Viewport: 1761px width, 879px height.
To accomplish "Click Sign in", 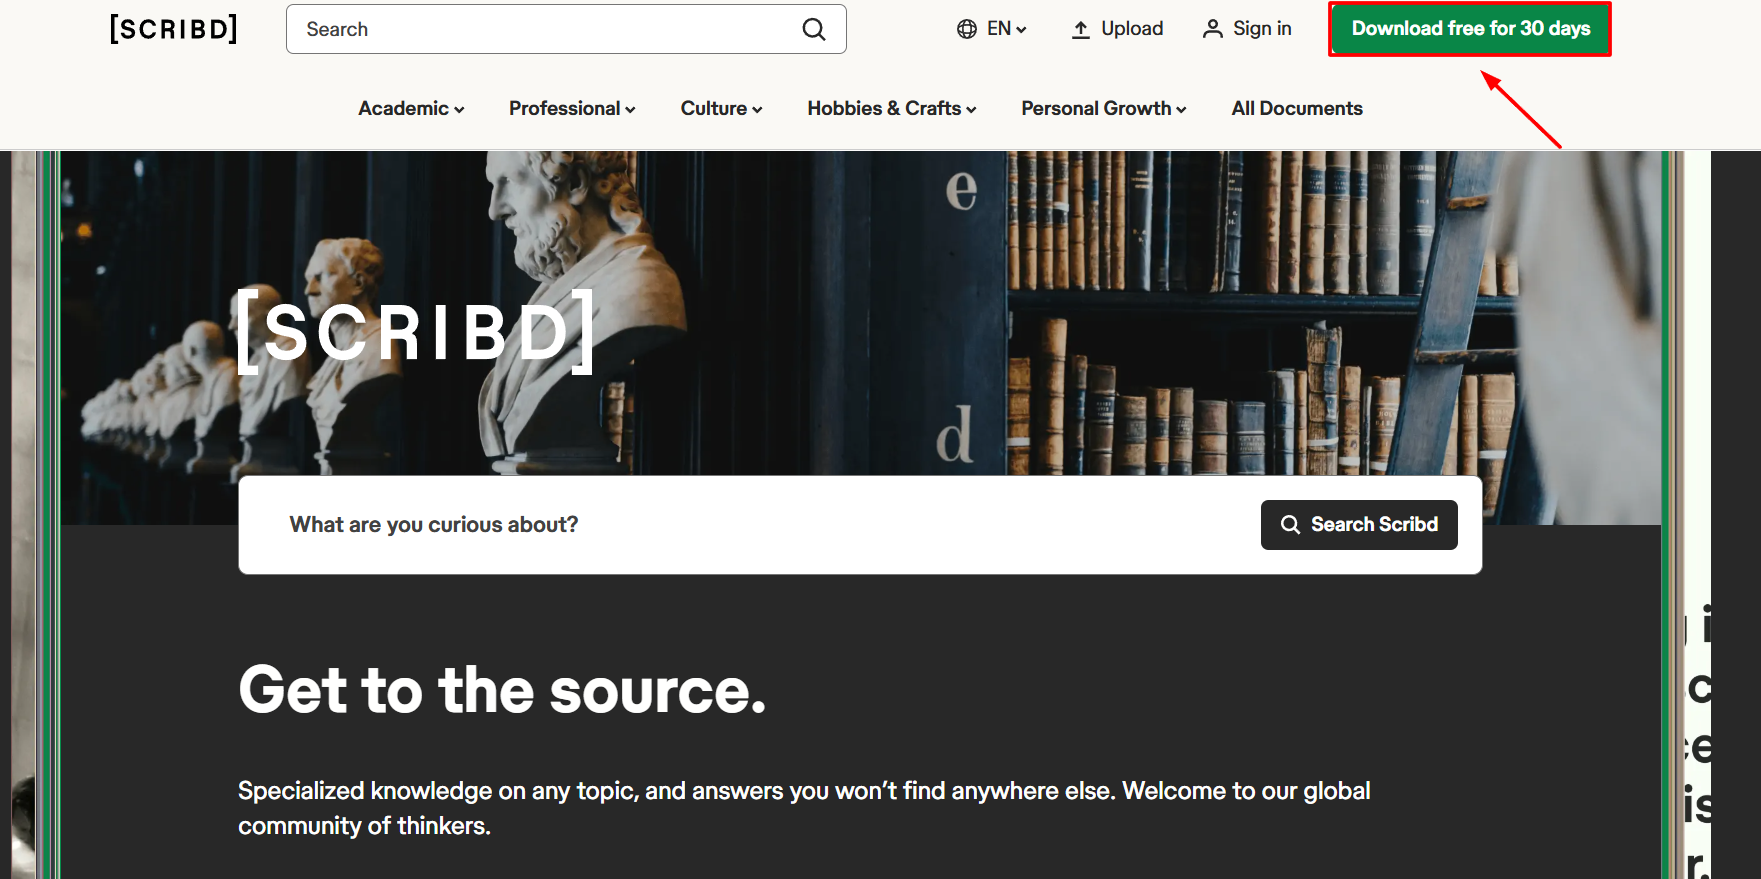I will click(x=1247, y=29).
